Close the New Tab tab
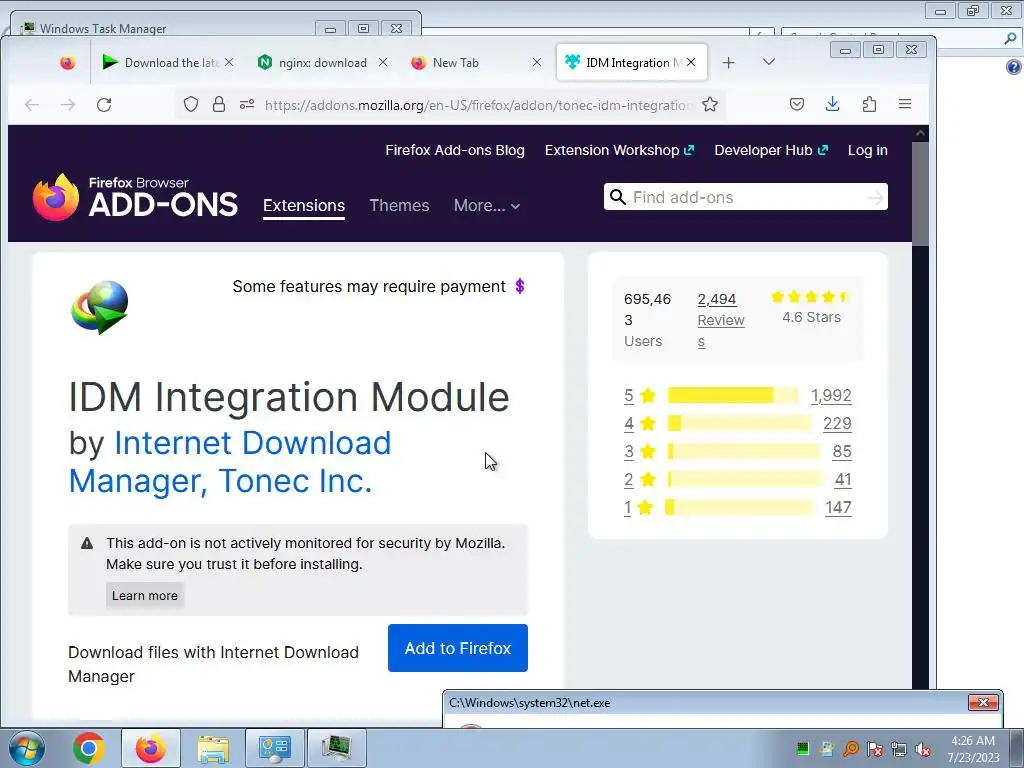The height and width of the screenshot is (768, 1024). [x=537, y=62]
